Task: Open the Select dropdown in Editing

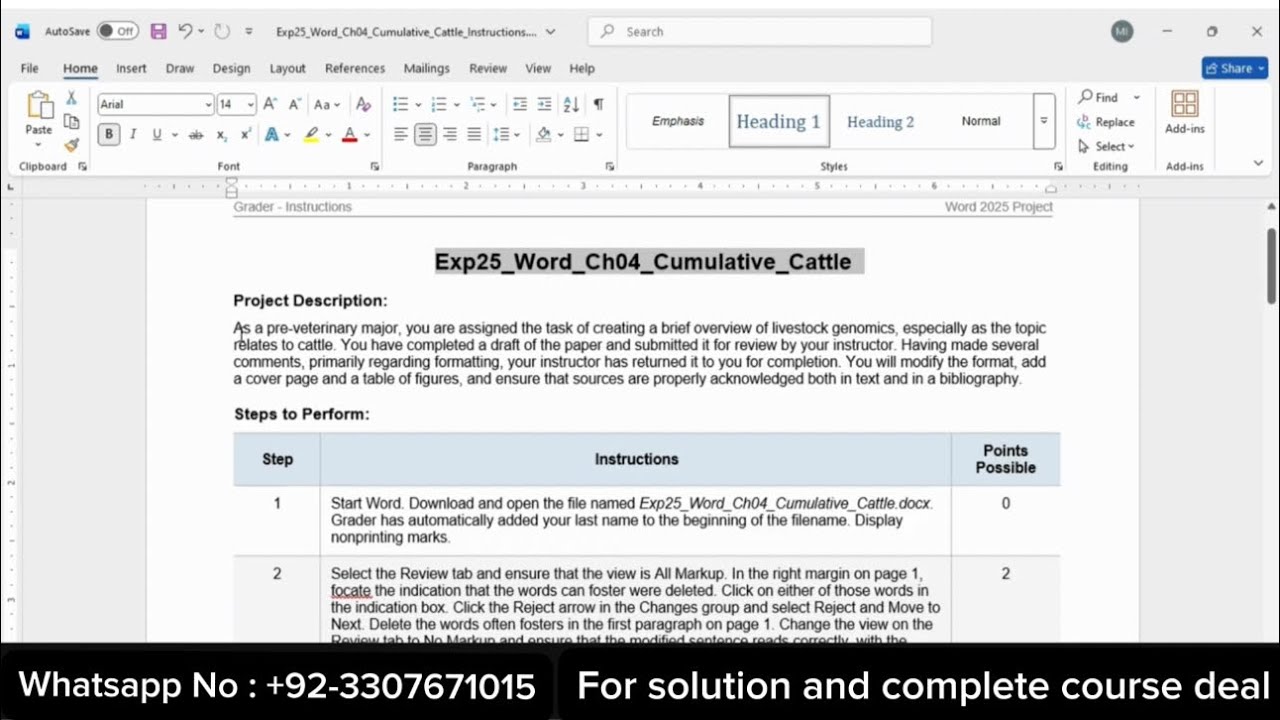Action: point(1106,146)
